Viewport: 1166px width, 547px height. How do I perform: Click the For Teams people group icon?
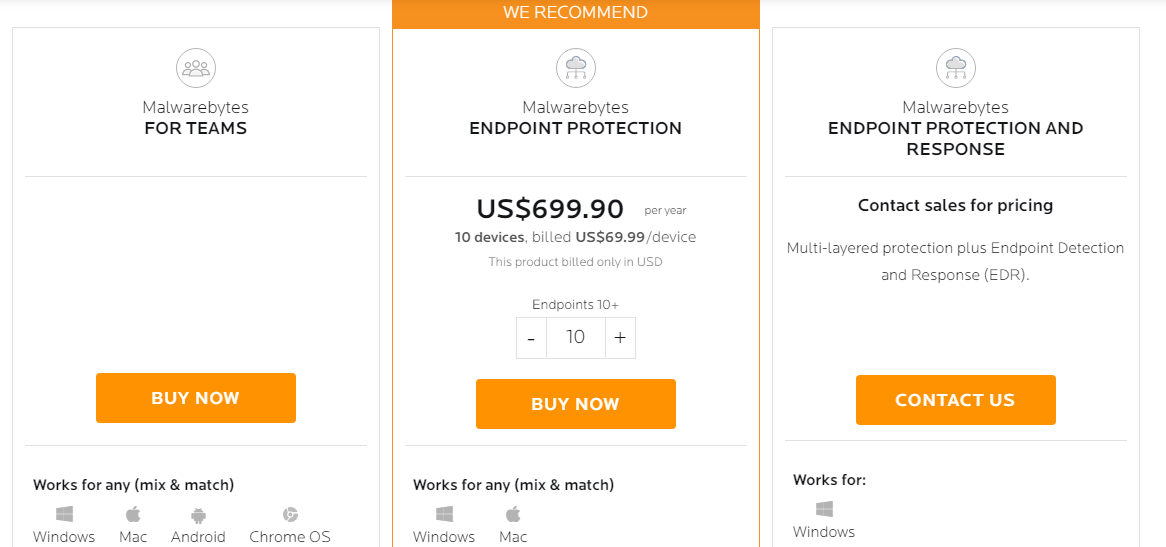196,68
